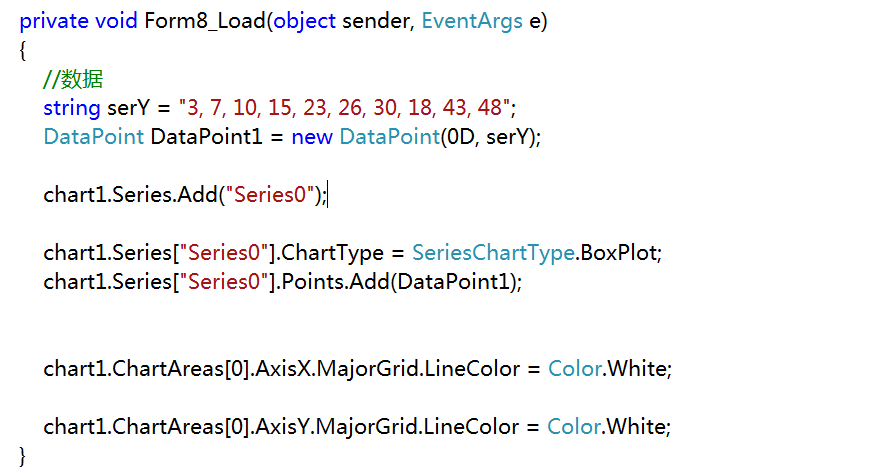Click AxisX in the grid color line
Screen dimensions: 873x473
(284, 369)
